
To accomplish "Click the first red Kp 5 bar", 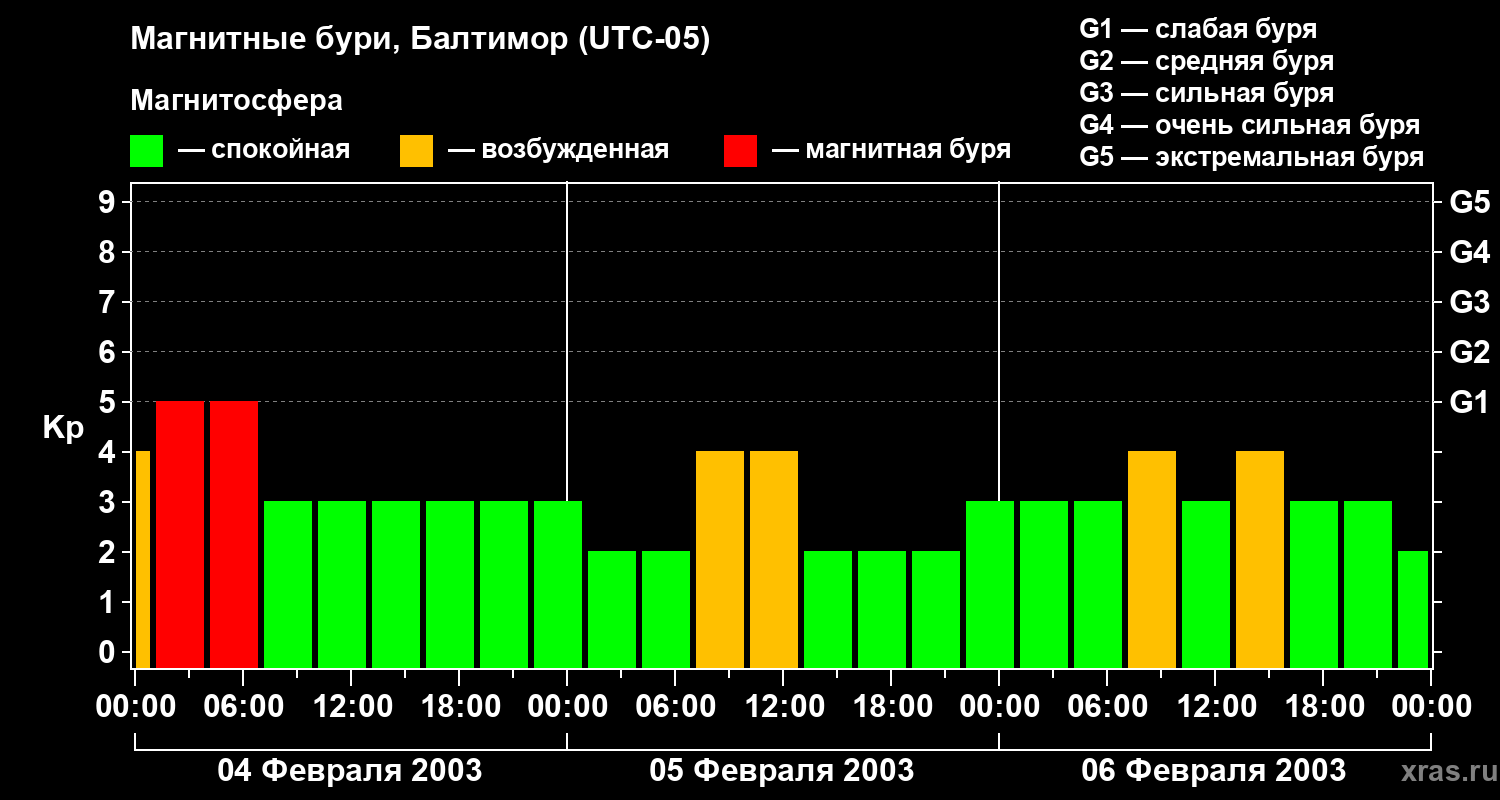I will (x=180, y=534).
